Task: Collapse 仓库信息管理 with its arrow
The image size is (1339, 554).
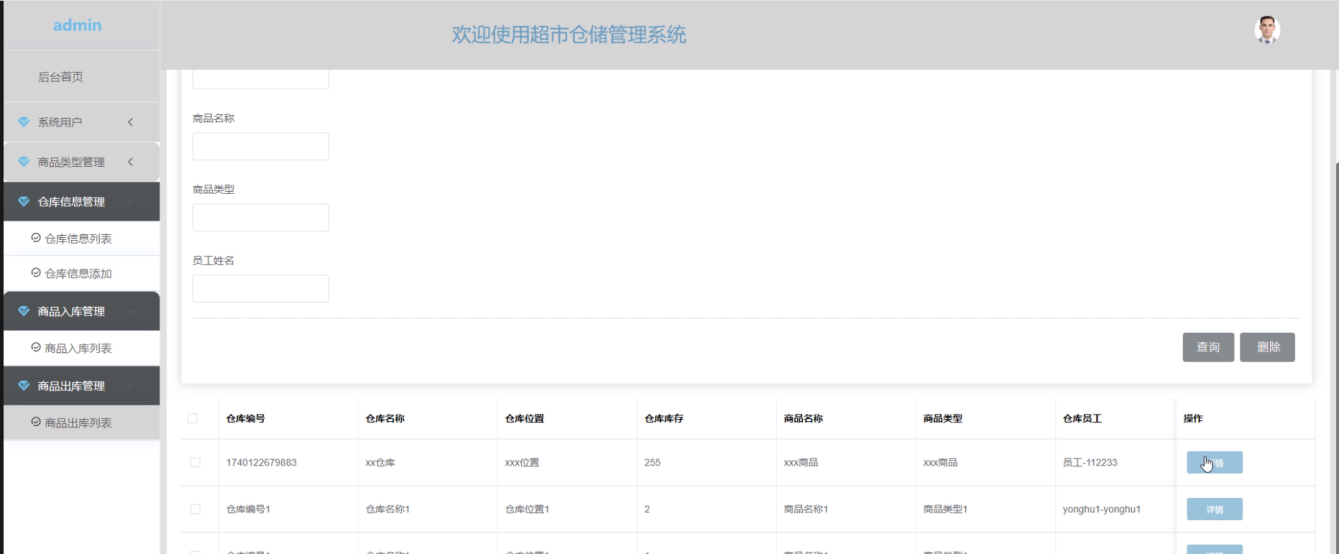Action: (x=130, y=202)
